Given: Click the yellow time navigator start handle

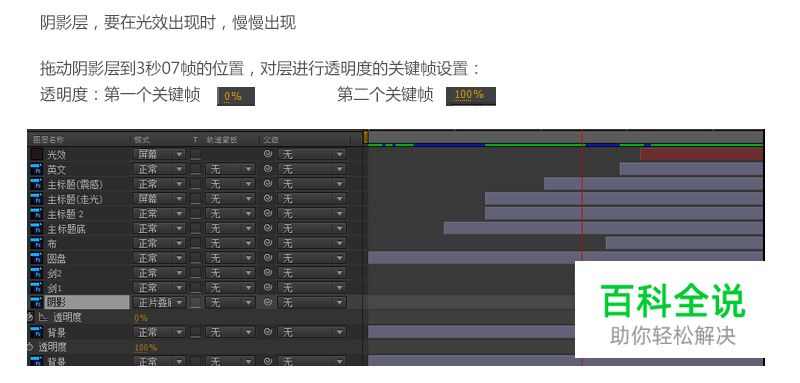Looking at the screenshot, I should [x=366, y=137].
